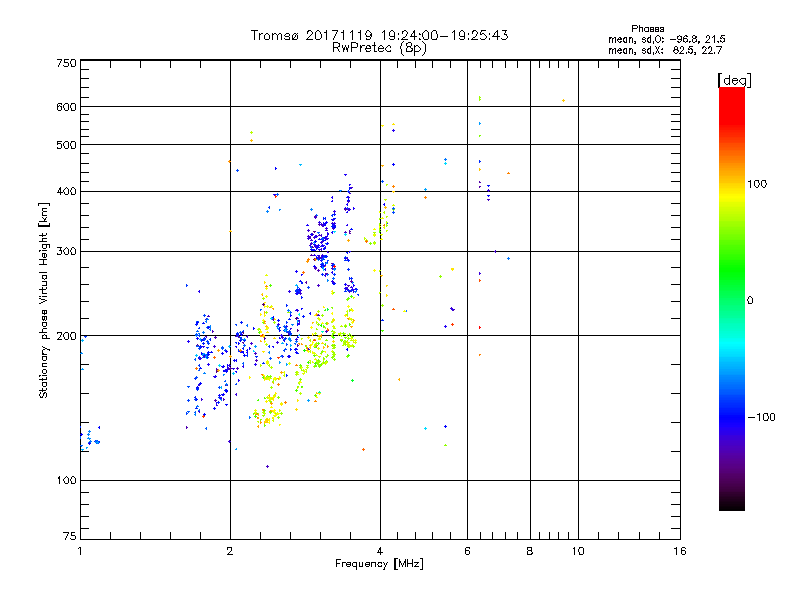Click the frequency axis tick label "4"
800x600 pixels.
coord(380,551)
